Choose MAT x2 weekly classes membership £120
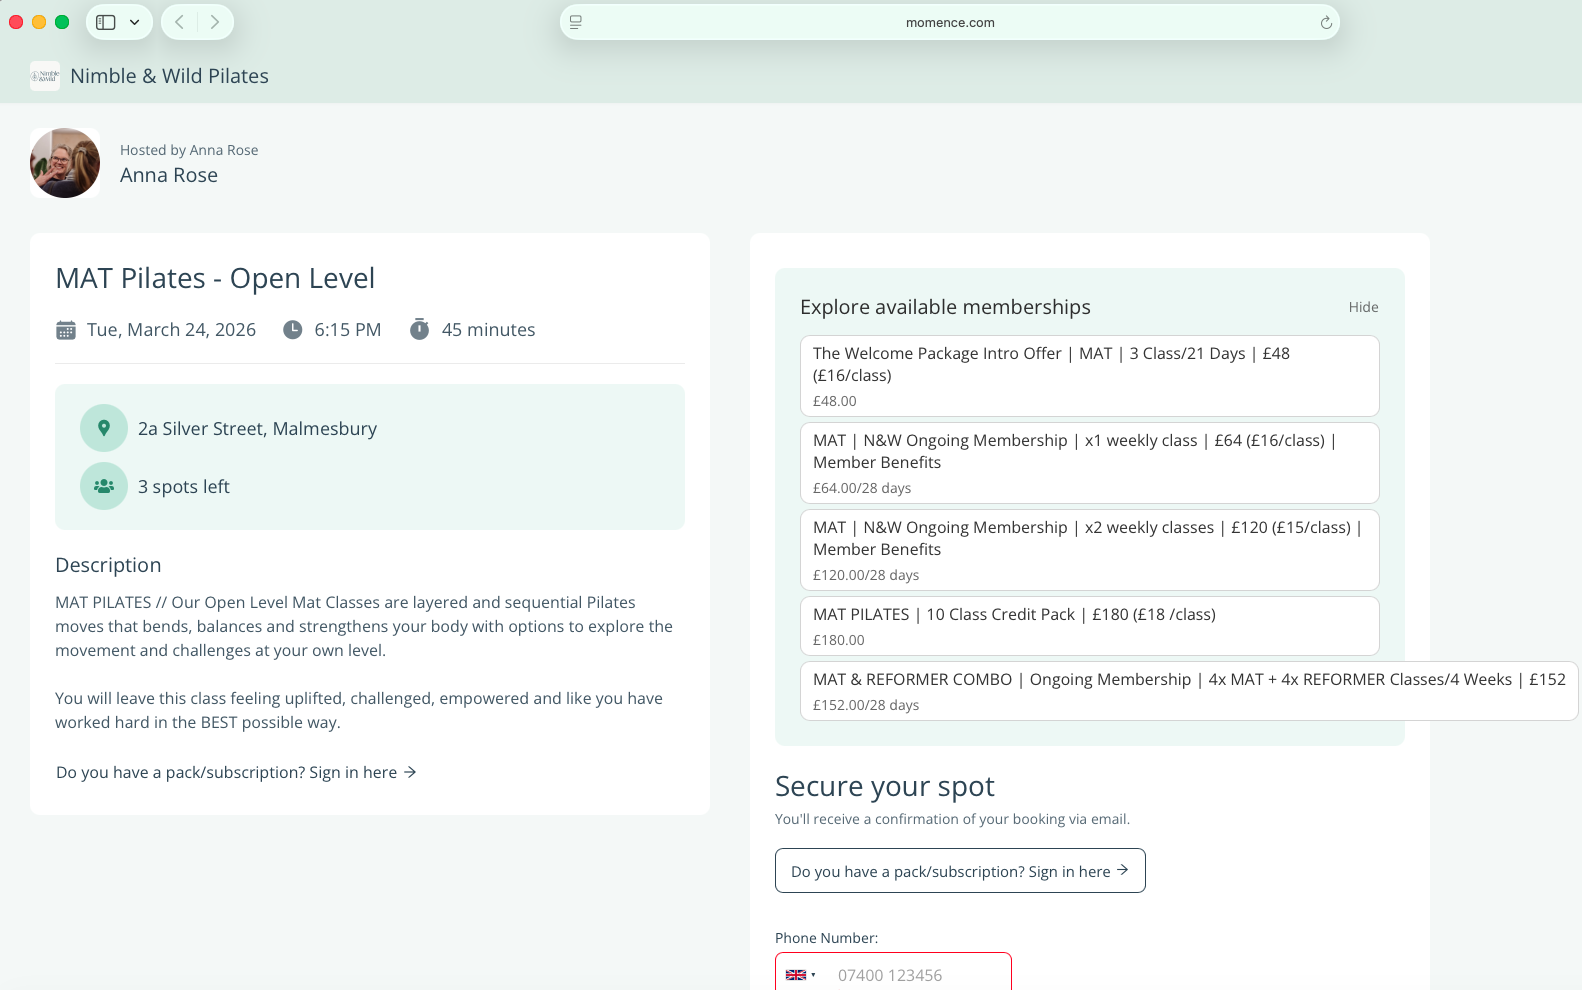Screen dimensions: 1582x990 coord(1089,550)
